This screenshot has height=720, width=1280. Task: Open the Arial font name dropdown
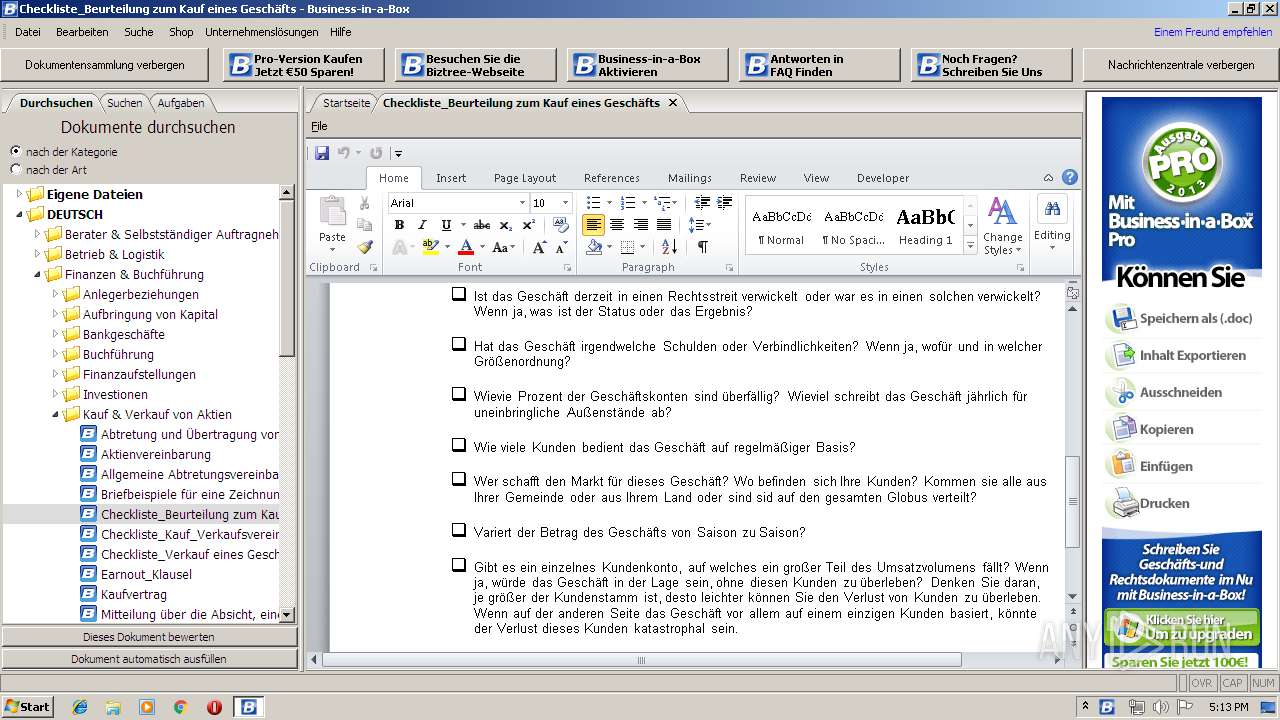pyautogui.click(x=521, y=203)
